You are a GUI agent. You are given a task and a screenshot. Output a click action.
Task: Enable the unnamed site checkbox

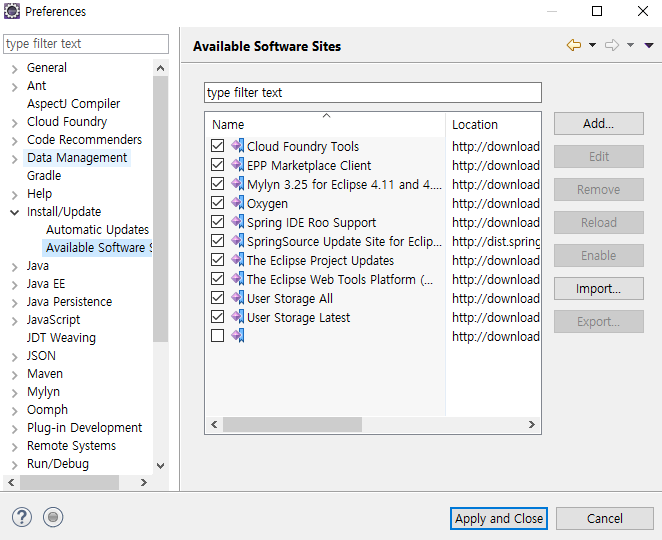[x=217, y=336]
